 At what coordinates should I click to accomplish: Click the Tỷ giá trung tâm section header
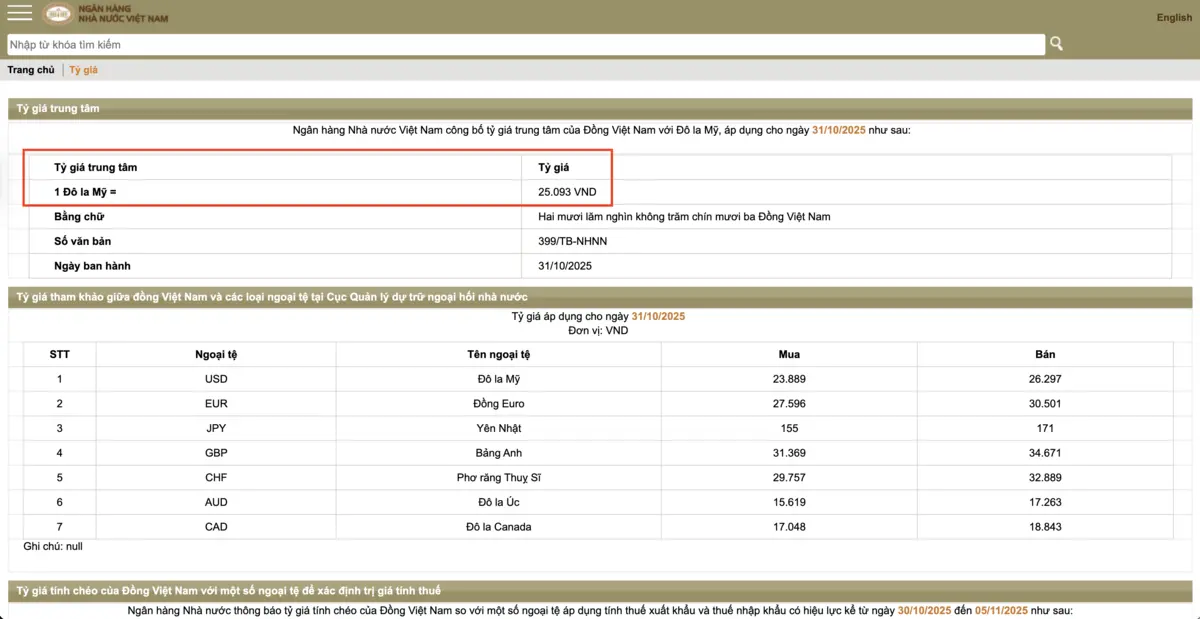click(57, 108)
